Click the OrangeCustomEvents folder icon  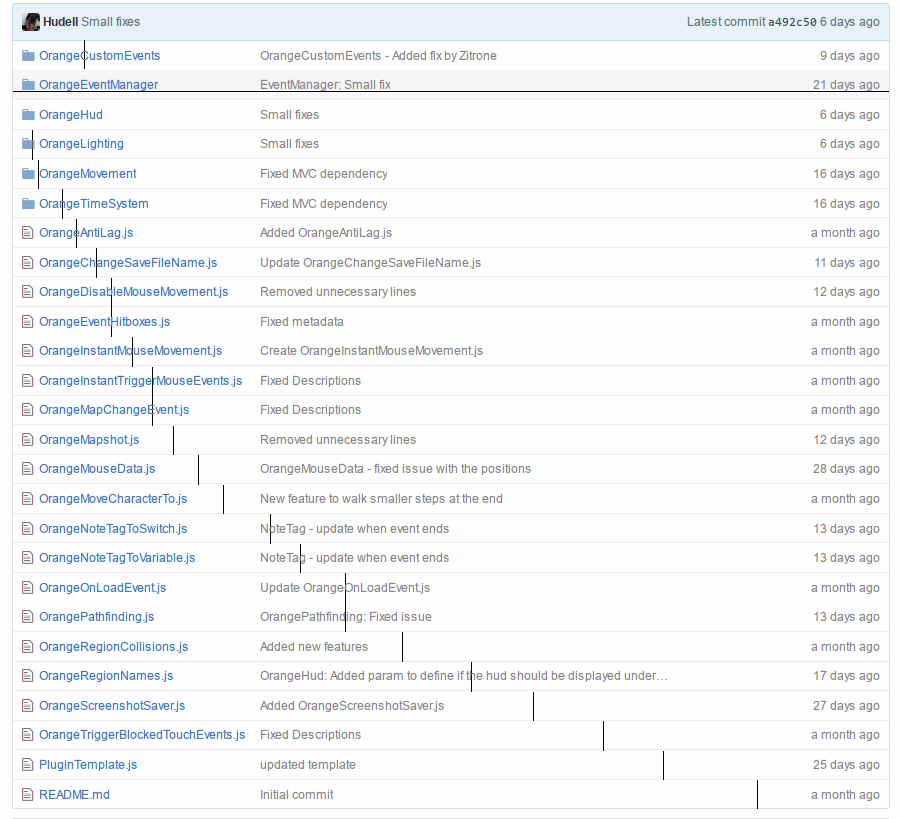coord(28,56)
